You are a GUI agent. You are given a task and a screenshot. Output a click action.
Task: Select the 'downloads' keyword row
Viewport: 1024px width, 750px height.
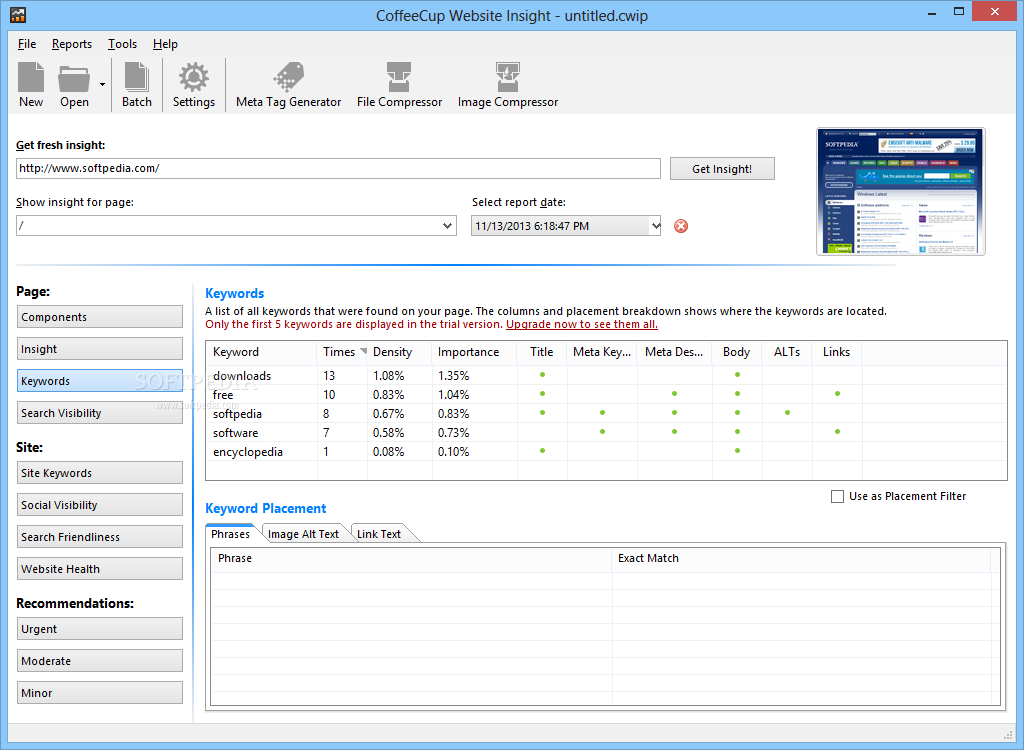(606, 376)
